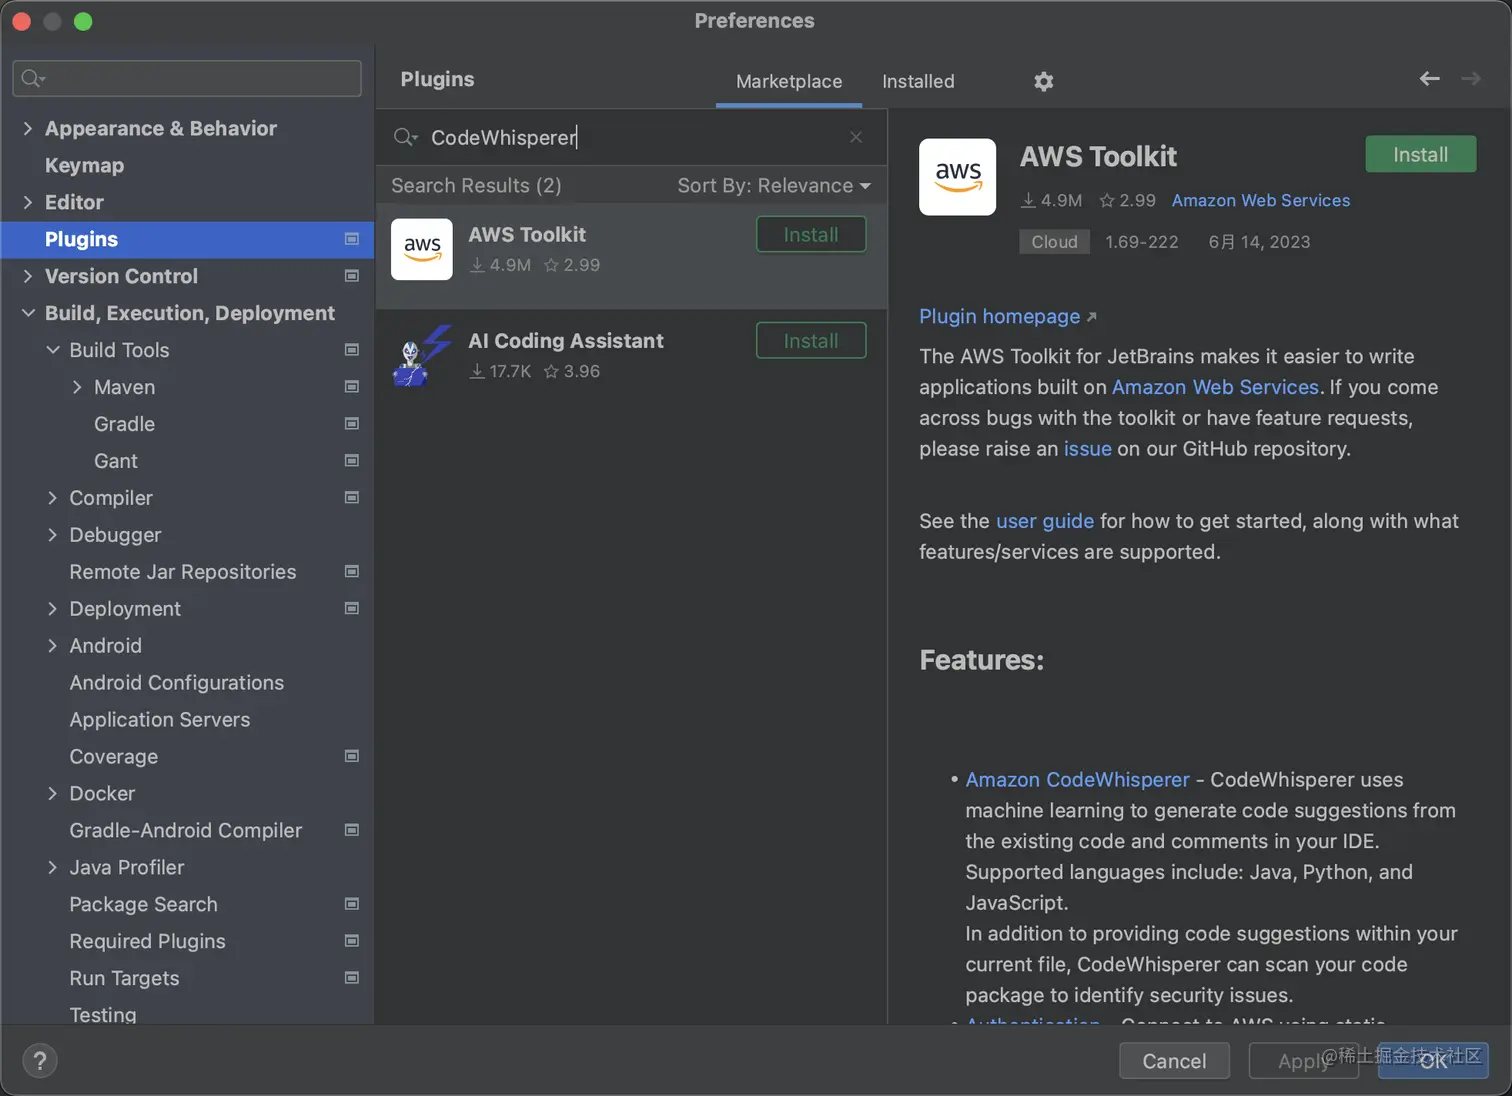The image size is (1512, 1096).
Task: Click the project-level icon next to Plugins
Action: pos(352,239)
